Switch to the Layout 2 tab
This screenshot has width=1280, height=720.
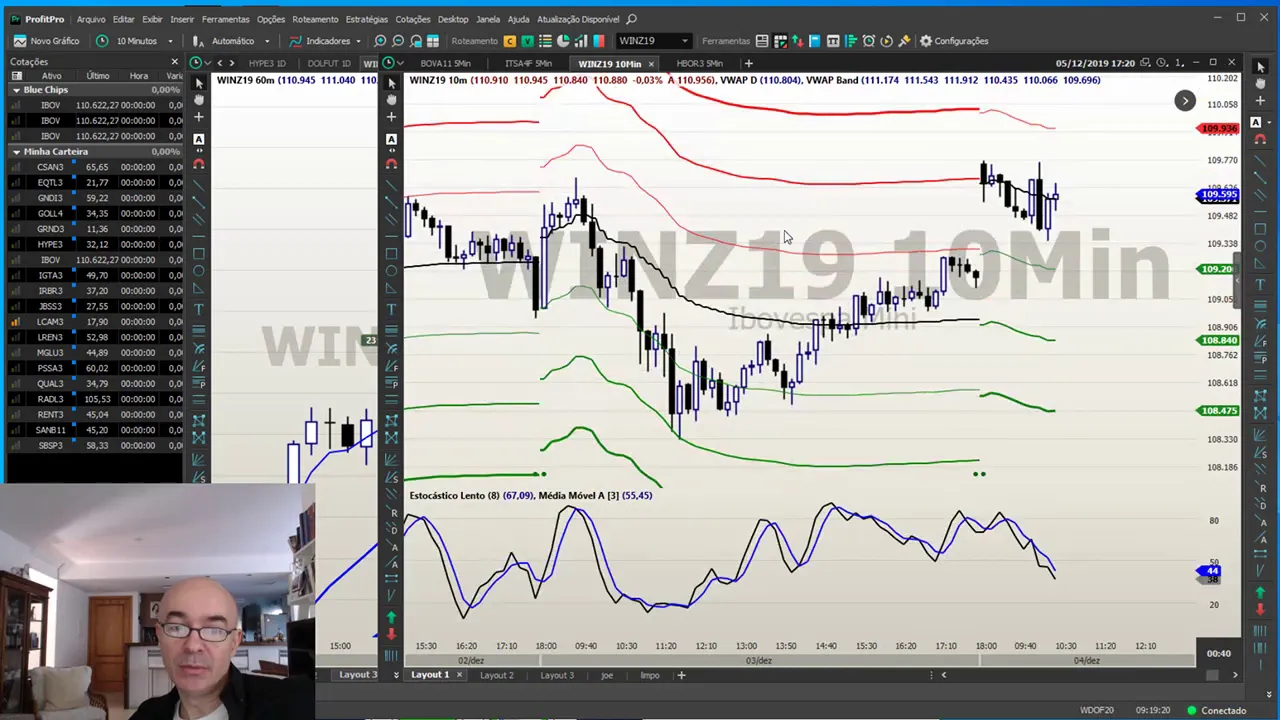tap(496, 675)
